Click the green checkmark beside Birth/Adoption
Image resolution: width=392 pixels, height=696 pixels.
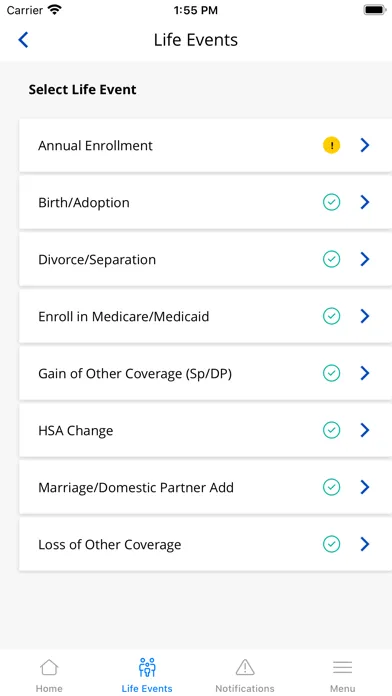pyautogui.click(x=331, y=202)
